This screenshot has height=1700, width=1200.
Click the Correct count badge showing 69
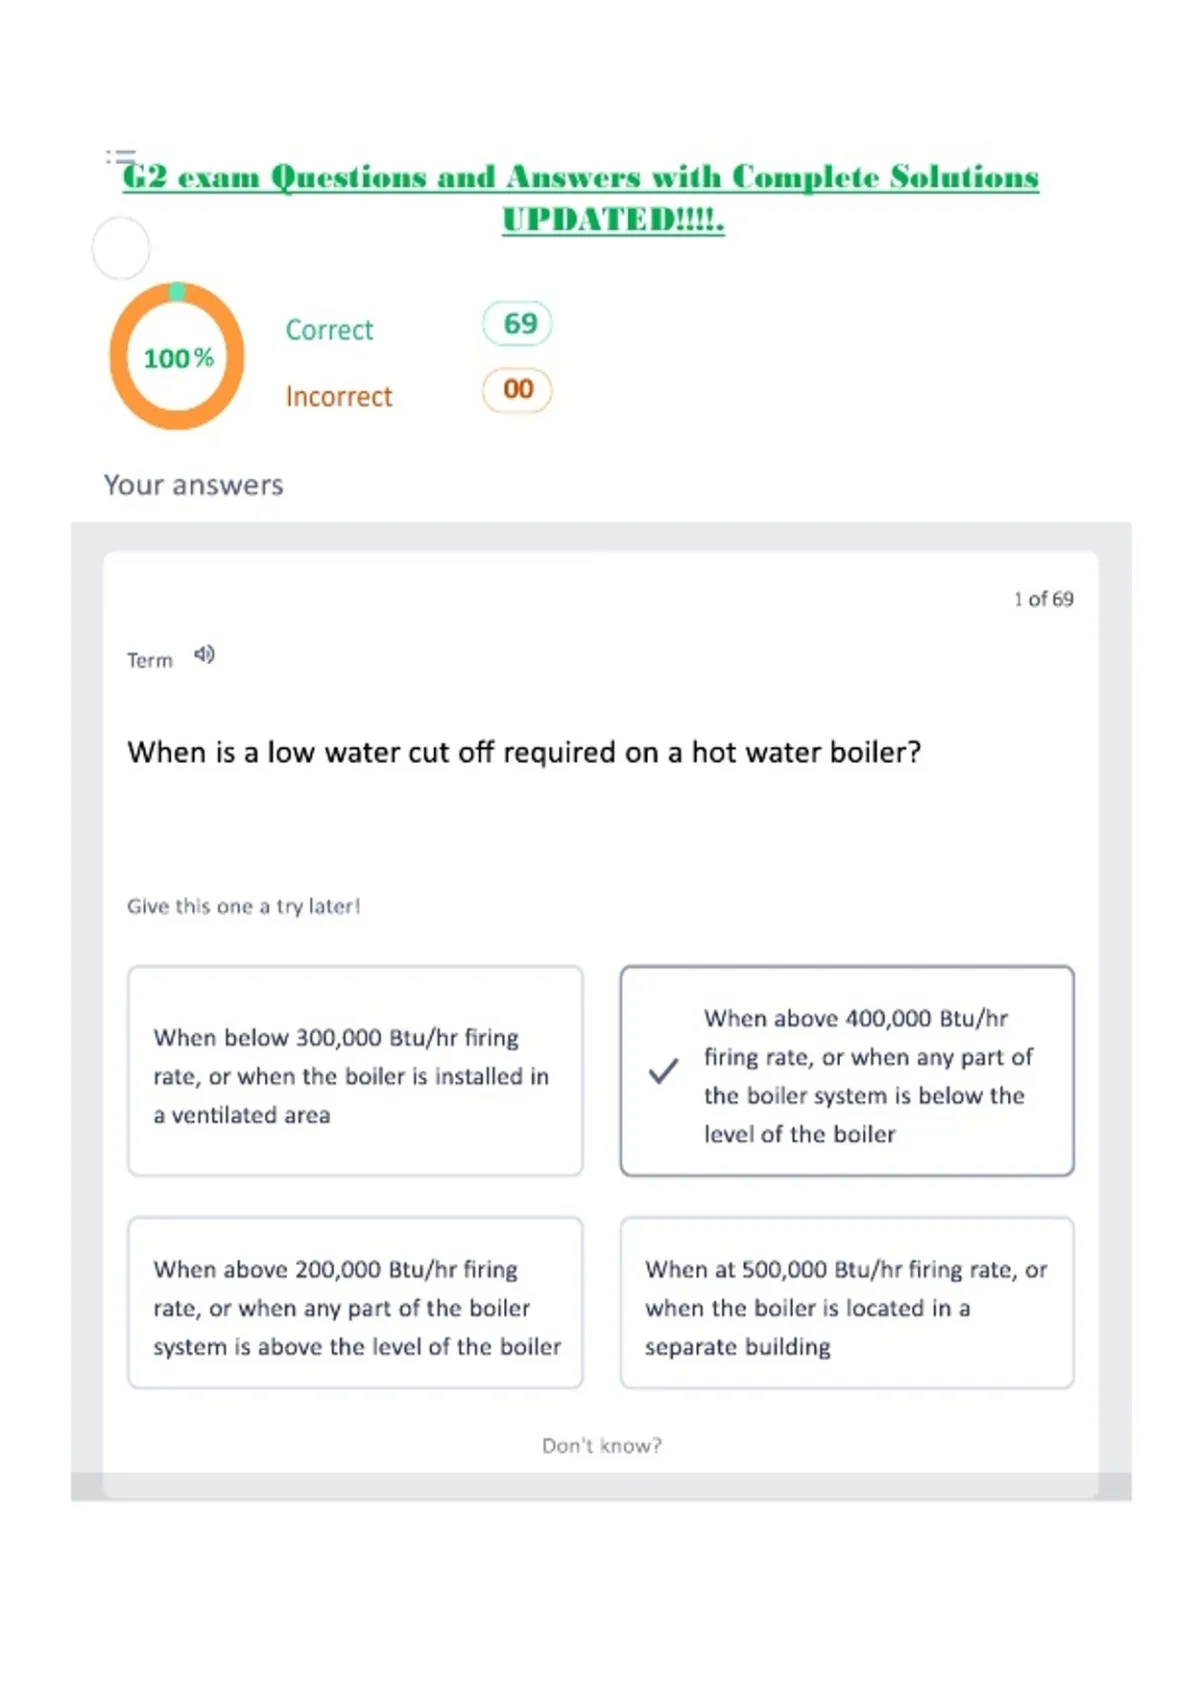pyautogui.click(x=518, y=323)
